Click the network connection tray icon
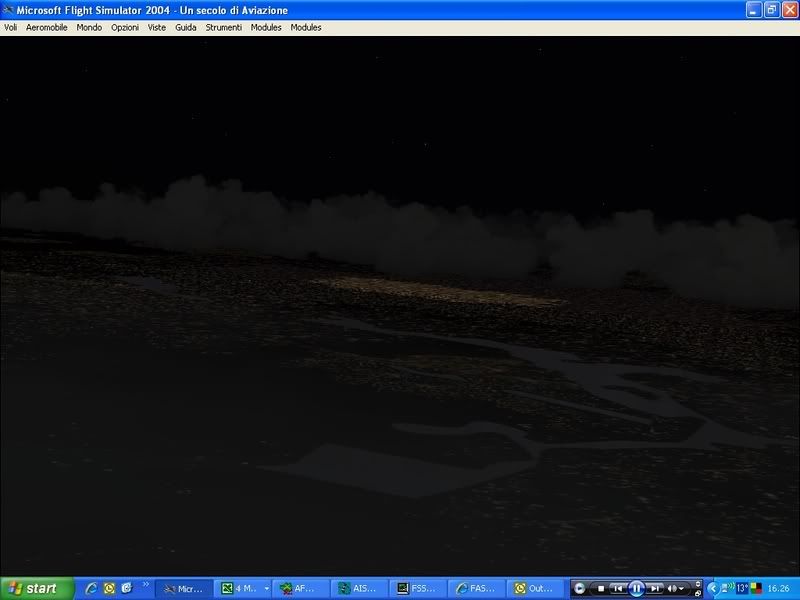Screen dimensions: 800x600 [728, 588]
